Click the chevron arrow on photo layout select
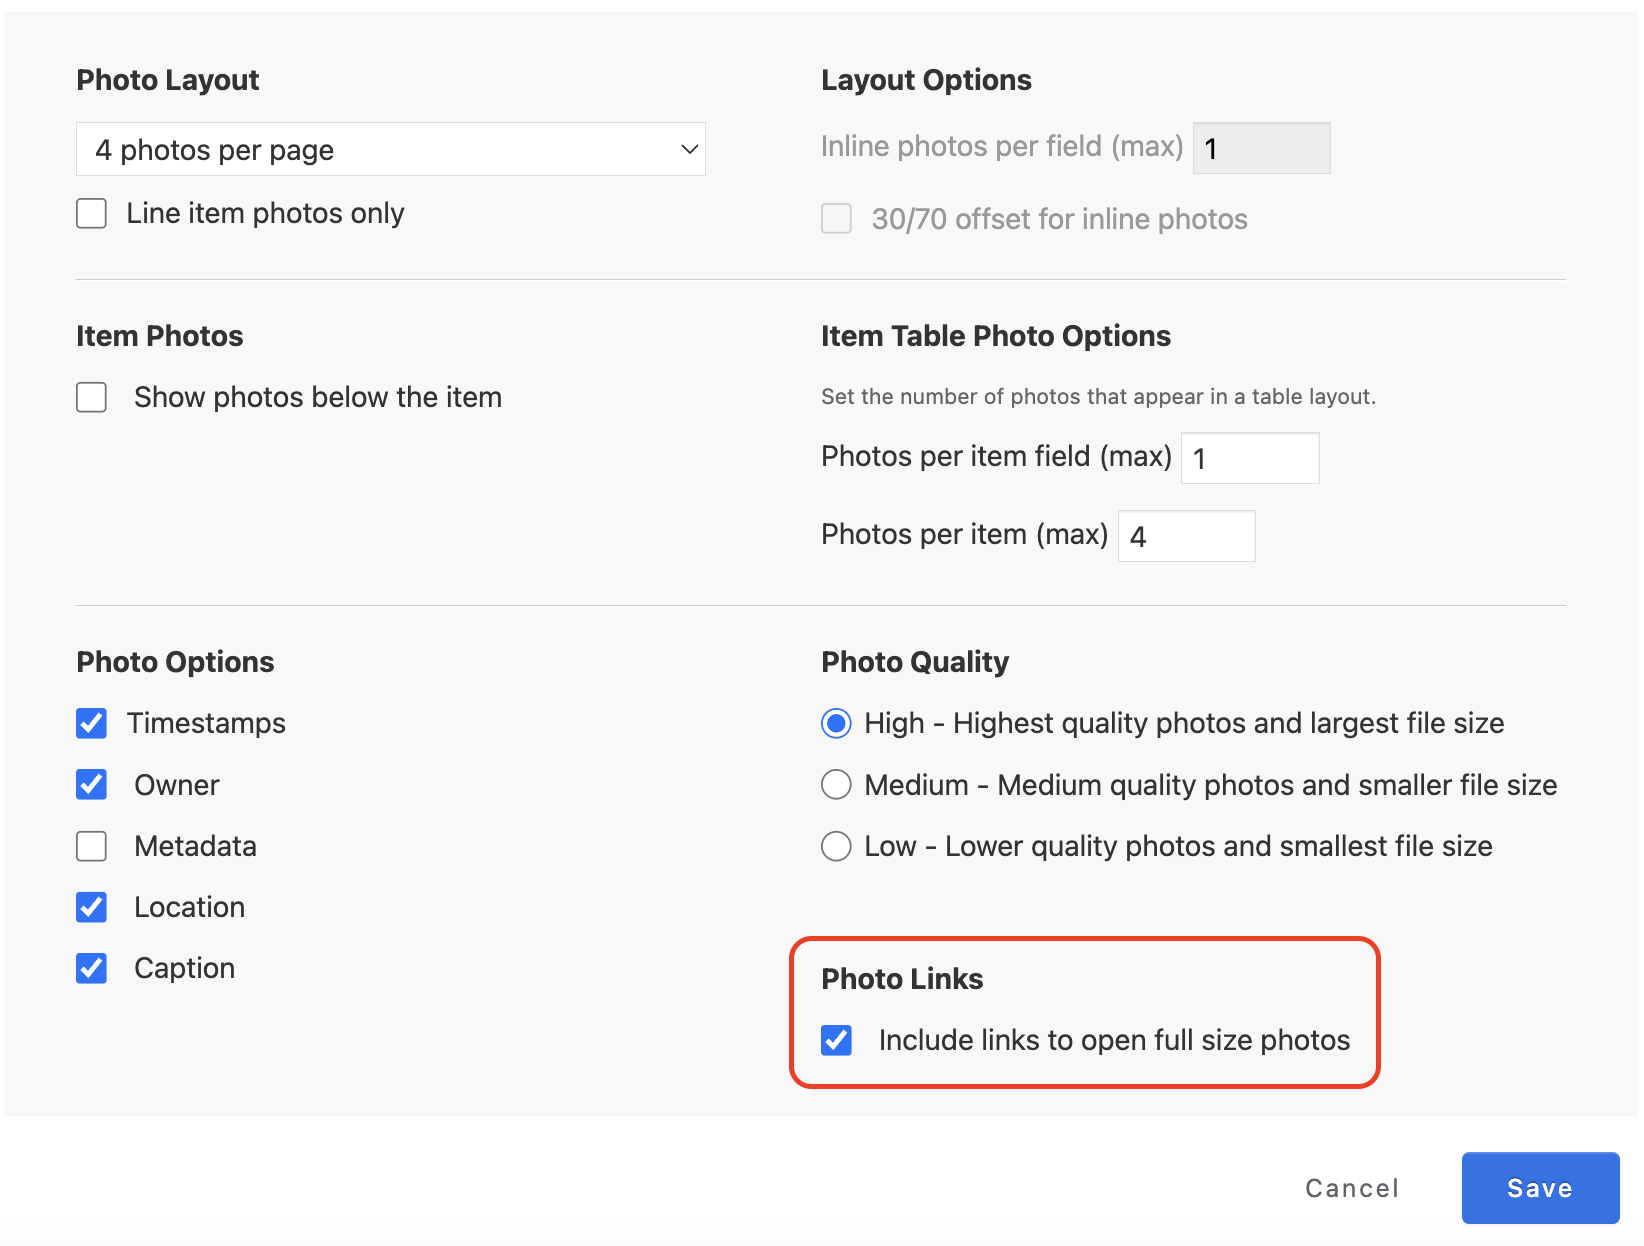1644x1246 pixels. [x=689, y=150]
